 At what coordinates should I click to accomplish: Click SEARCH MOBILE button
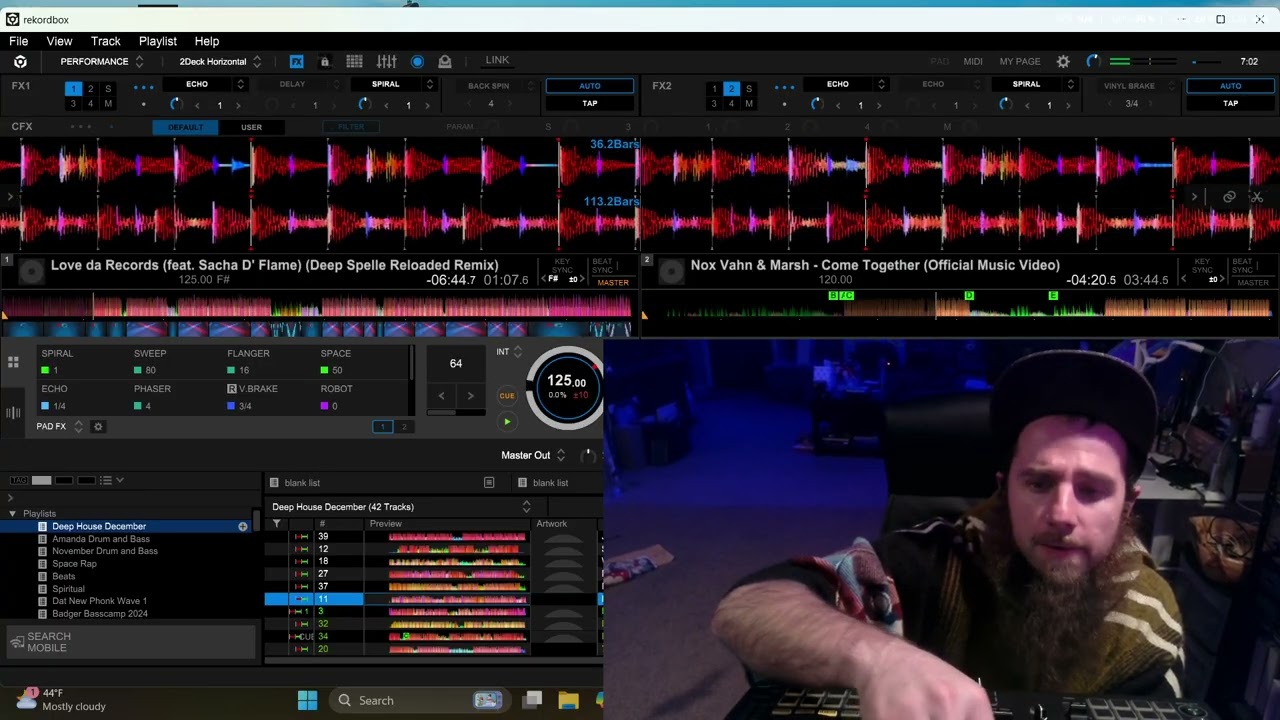pos(130,642)
